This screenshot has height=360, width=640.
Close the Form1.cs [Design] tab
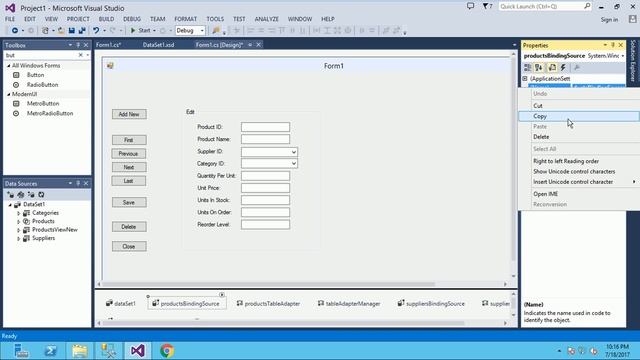tap(258, 45)
